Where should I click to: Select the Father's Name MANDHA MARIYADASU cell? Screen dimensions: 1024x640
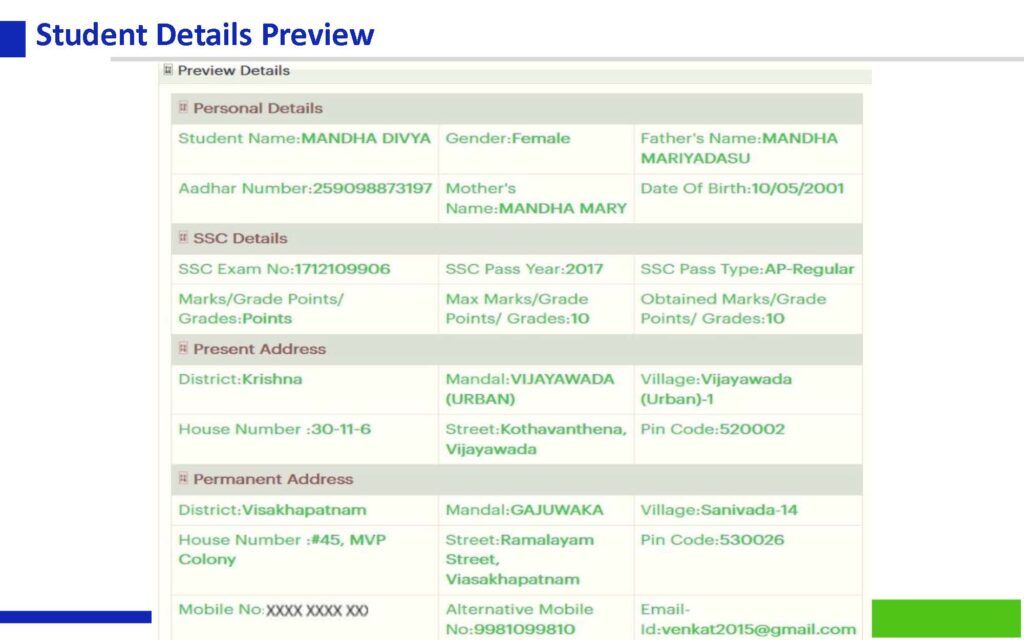pyautogui.click(x=739, y=148)
